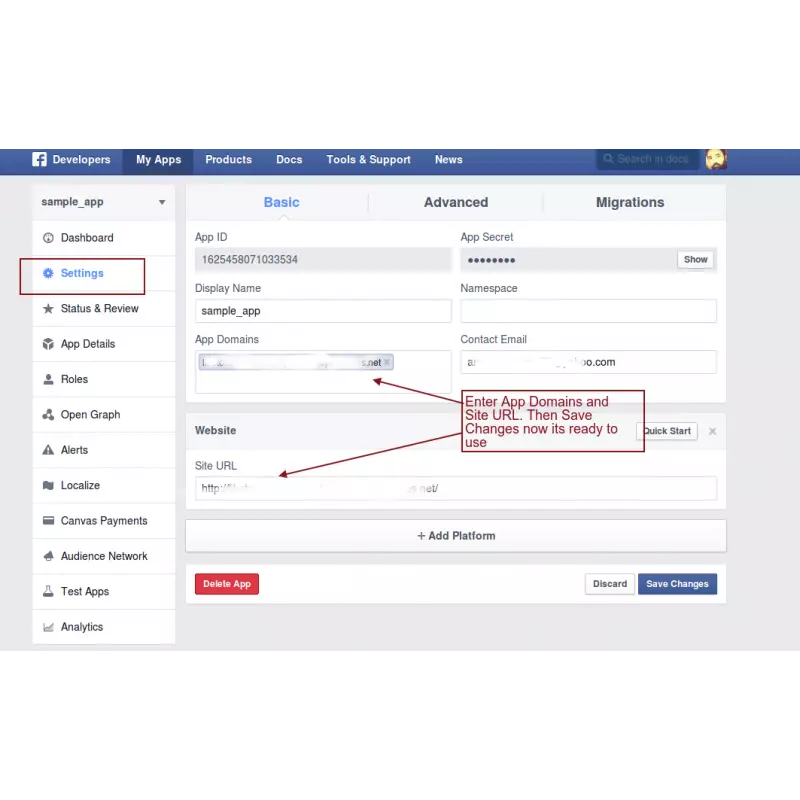The height and width of the screenshot is (800, 800).
Task: Open the Docs menu
Action: (289, 160)
